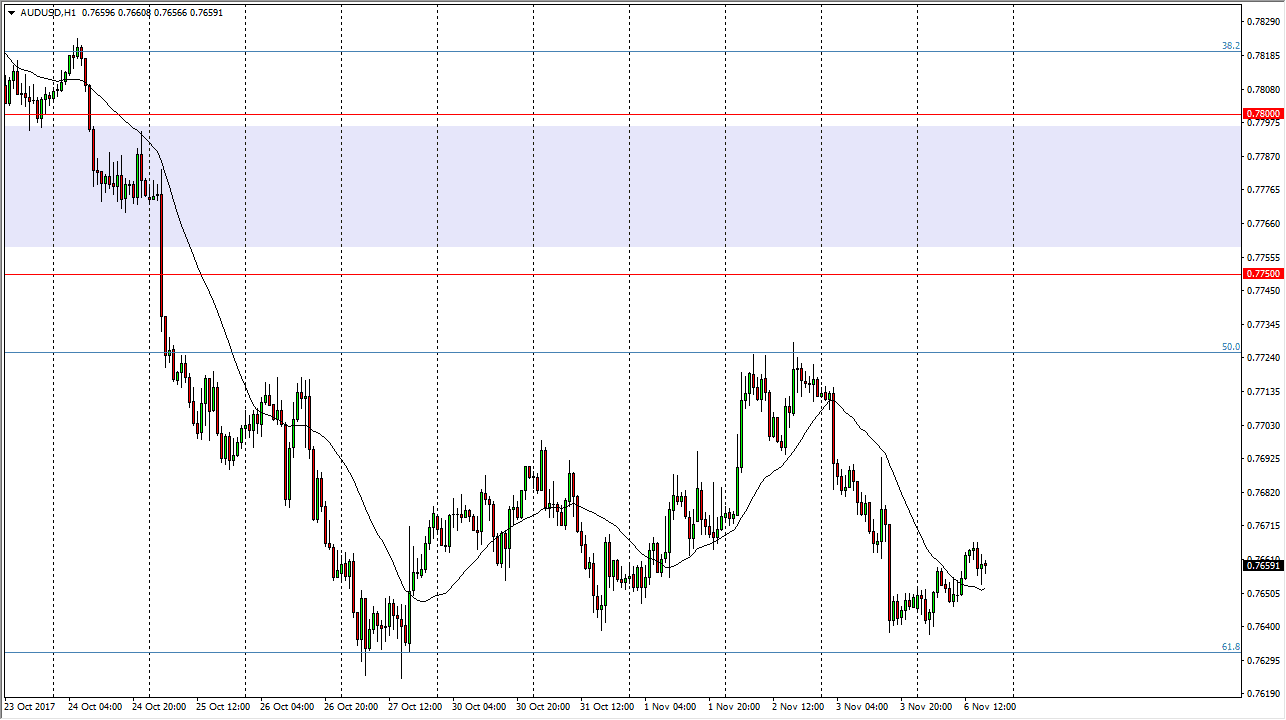This screenshot has height=720, width=1286.
Task: Click the 50.0 Fibonacci level label
Action: tap(1230, 347)
